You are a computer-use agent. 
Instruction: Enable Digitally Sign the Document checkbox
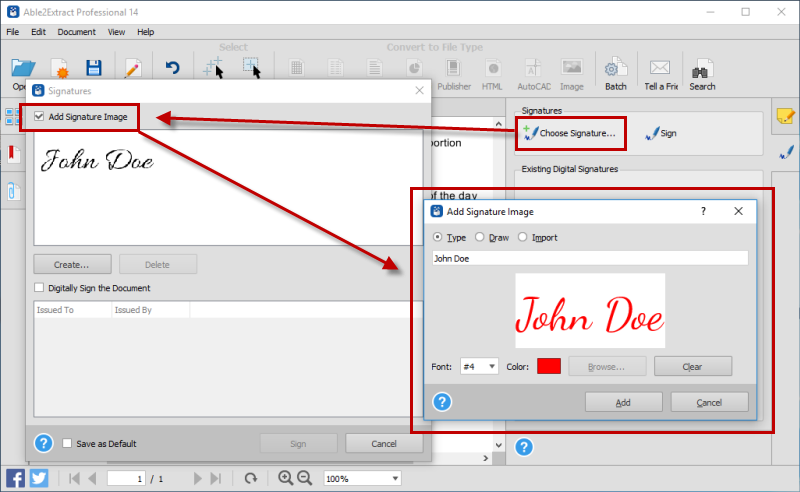point(39,288)
